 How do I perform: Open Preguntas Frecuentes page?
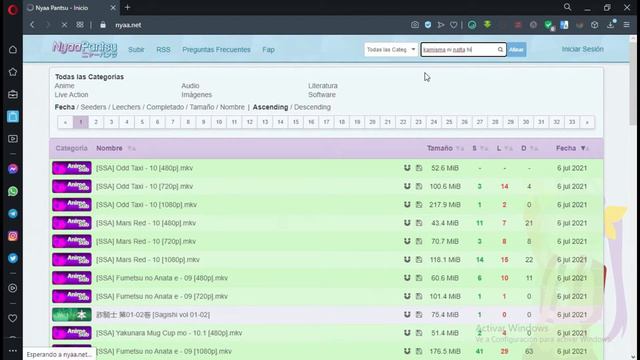[x=216, y=49]
